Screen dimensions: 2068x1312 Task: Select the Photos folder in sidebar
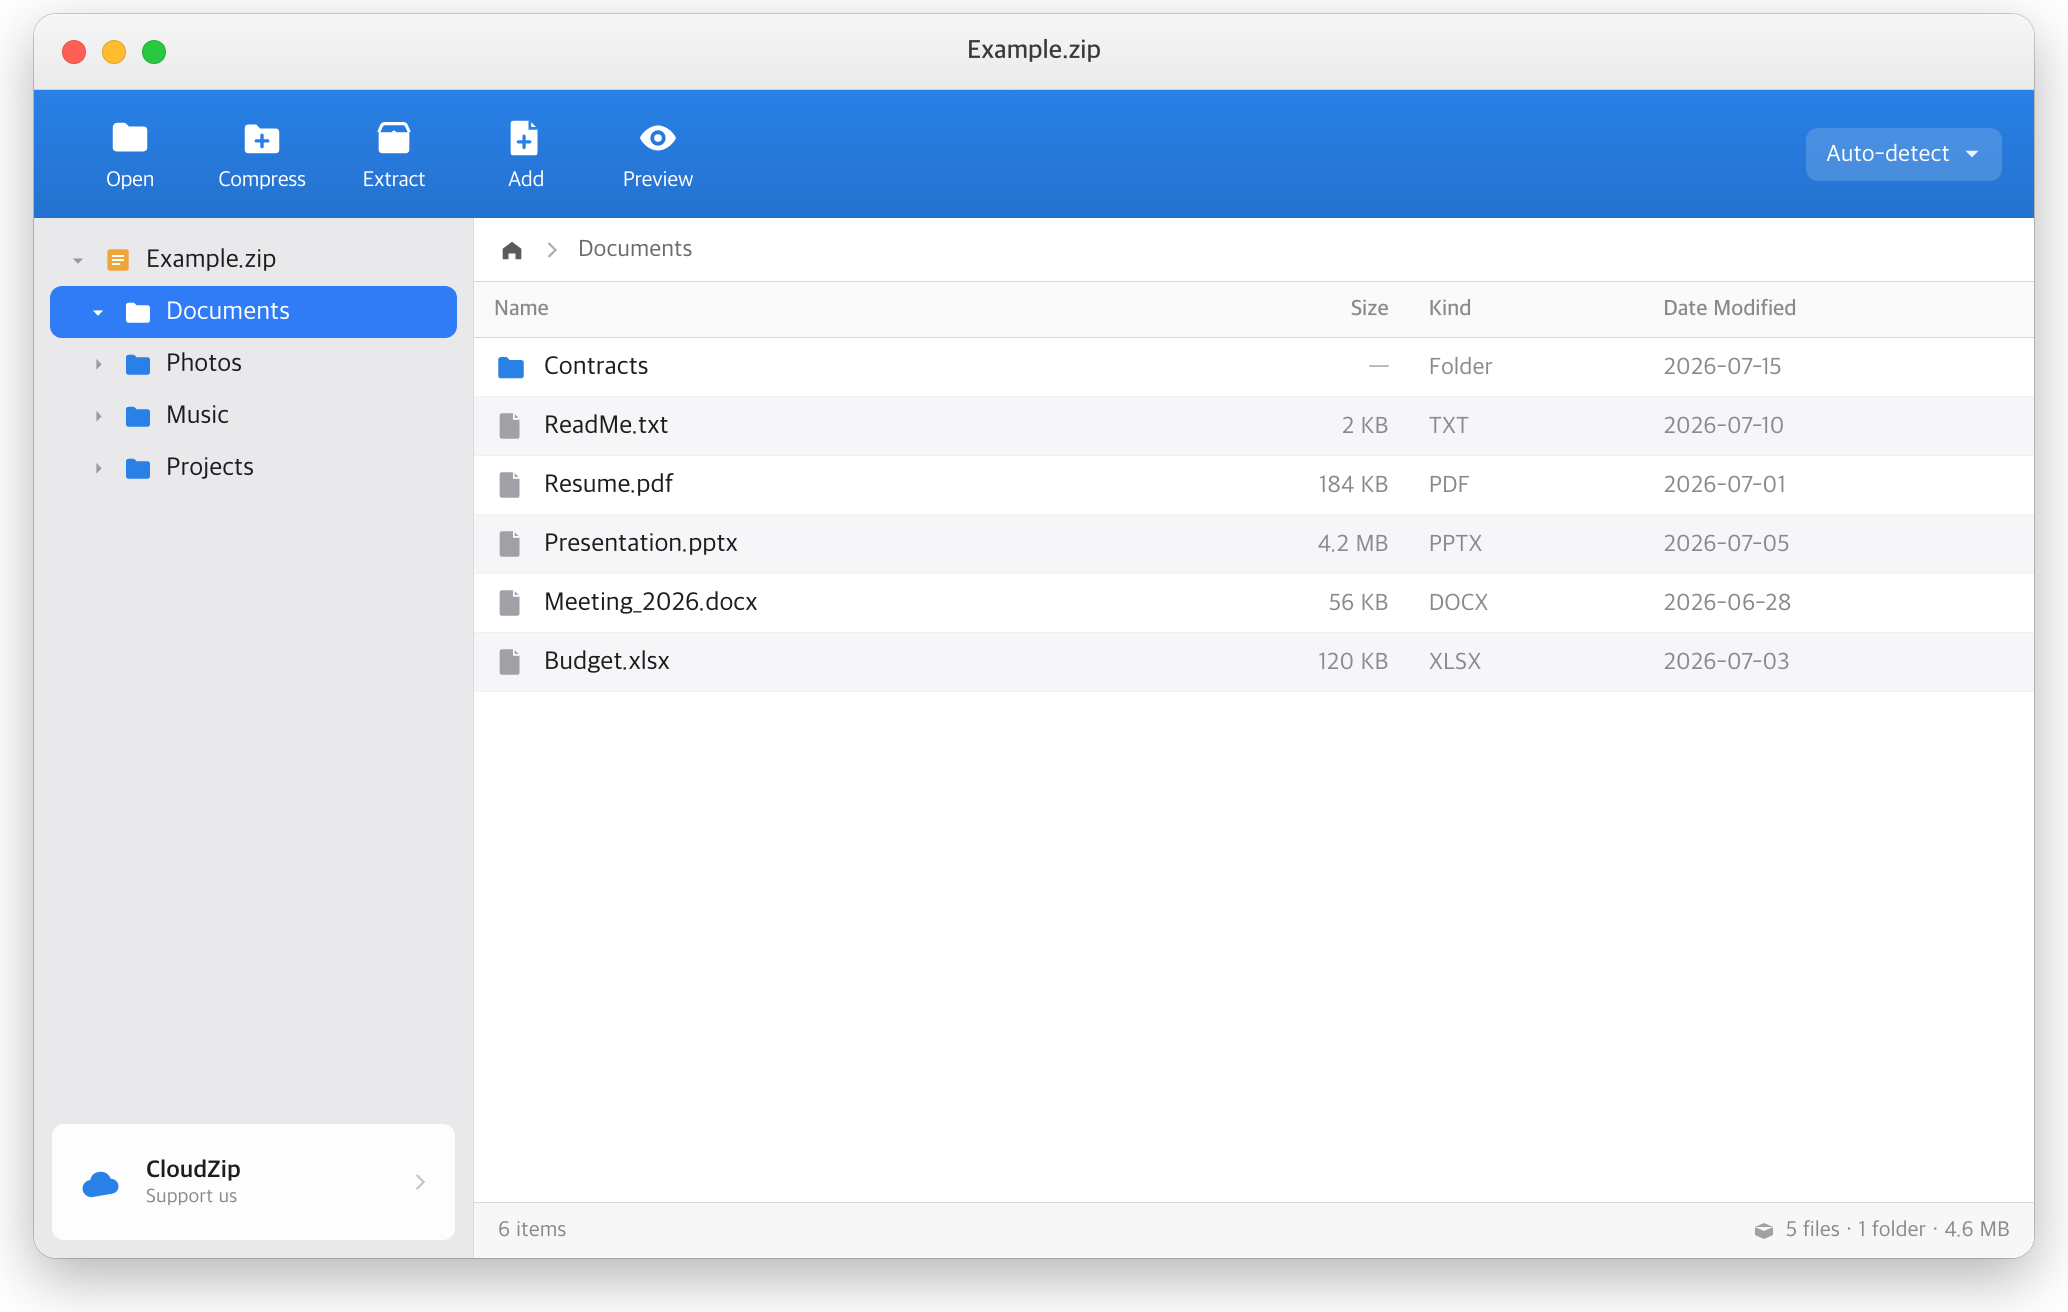click(253, 364)
